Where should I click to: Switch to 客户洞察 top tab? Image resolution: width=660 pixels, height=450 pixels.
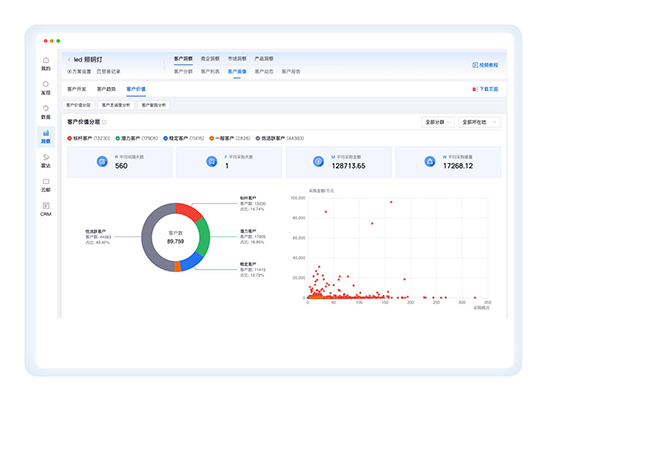click(183, 59)
